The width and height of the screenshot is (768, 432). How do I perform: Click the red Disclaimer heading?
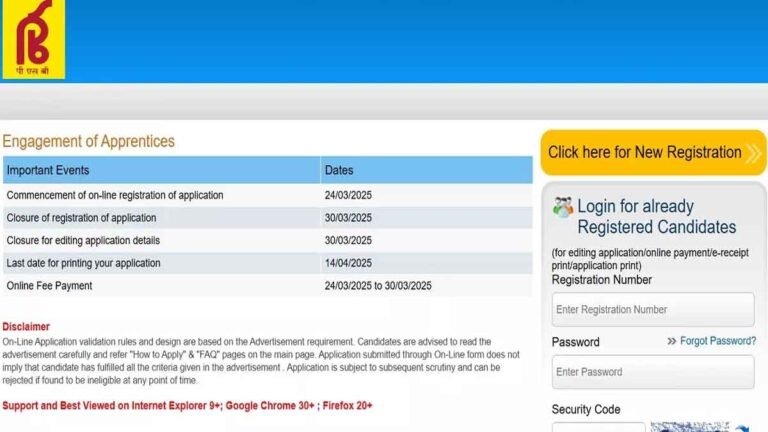[26, 327]
